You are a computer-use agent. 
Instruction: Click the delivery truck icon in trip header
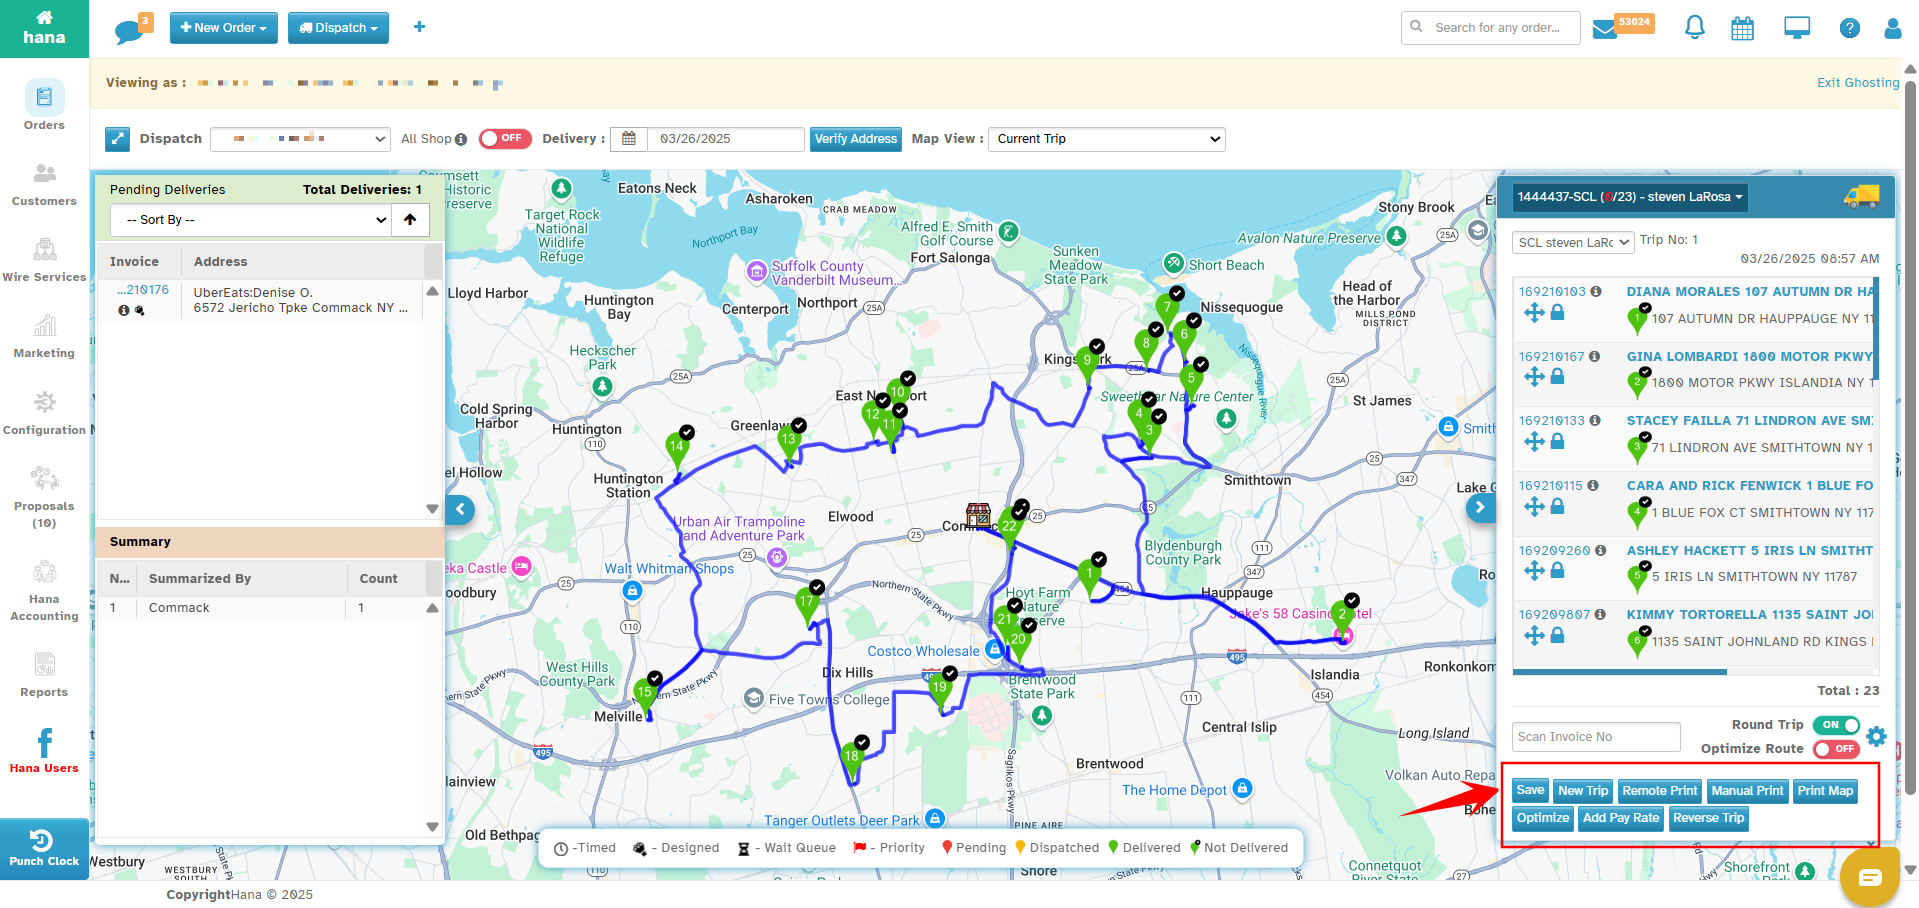pos(1862,197)
